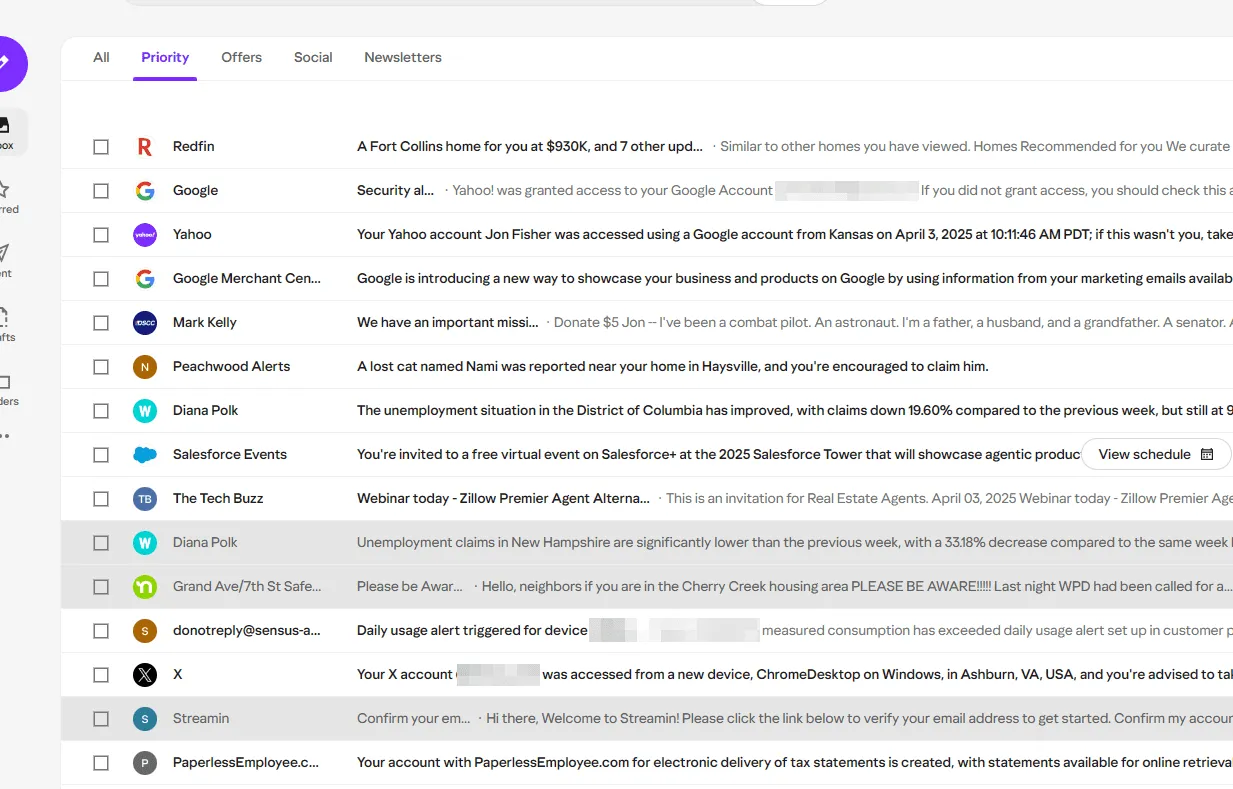Open the Newsletters tab
Image resolution: width=1233 pixels, height=789 pixels.
pyautogui.click(x=403, y=57)
